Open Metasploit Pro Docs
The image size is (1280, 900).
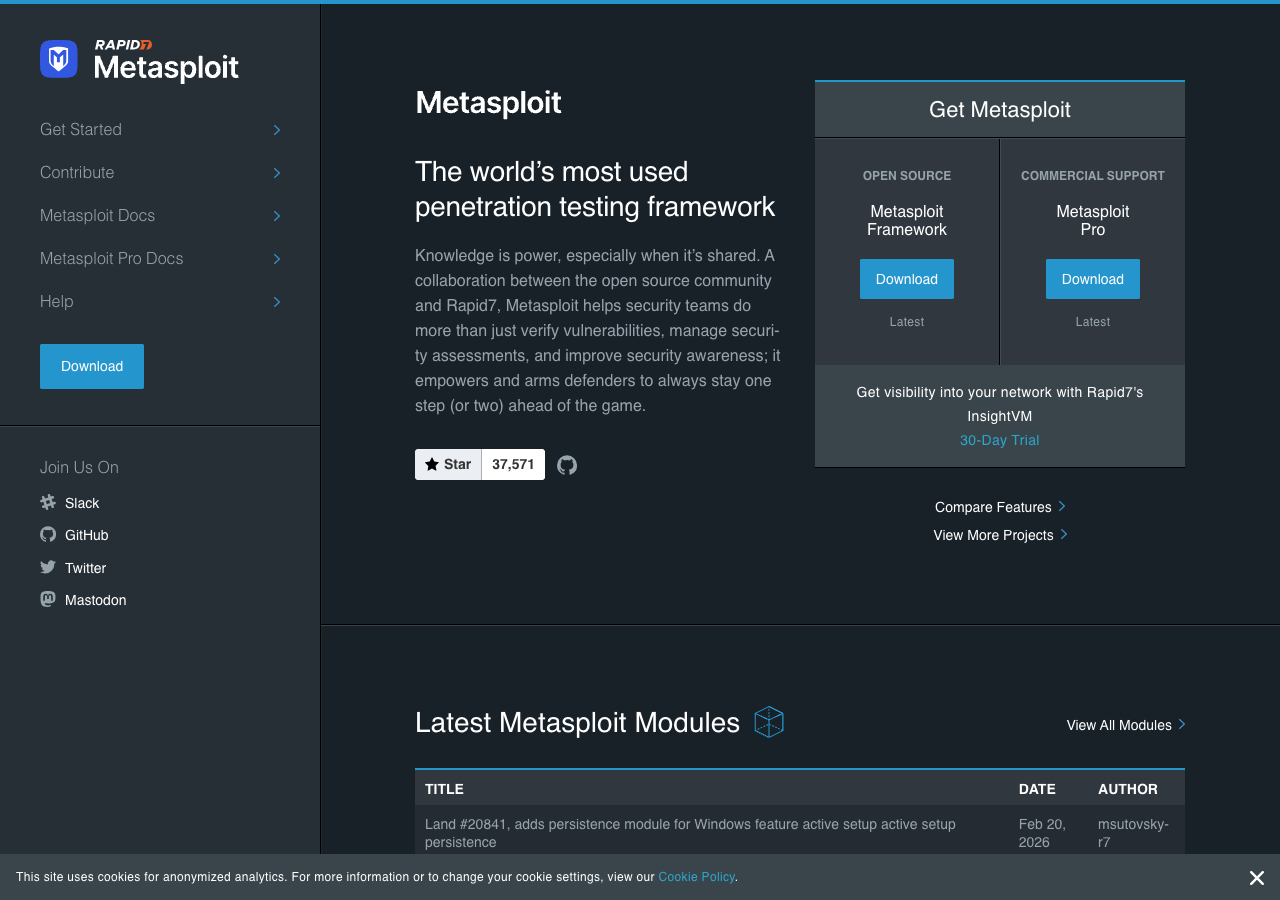(x=111, y=258)
